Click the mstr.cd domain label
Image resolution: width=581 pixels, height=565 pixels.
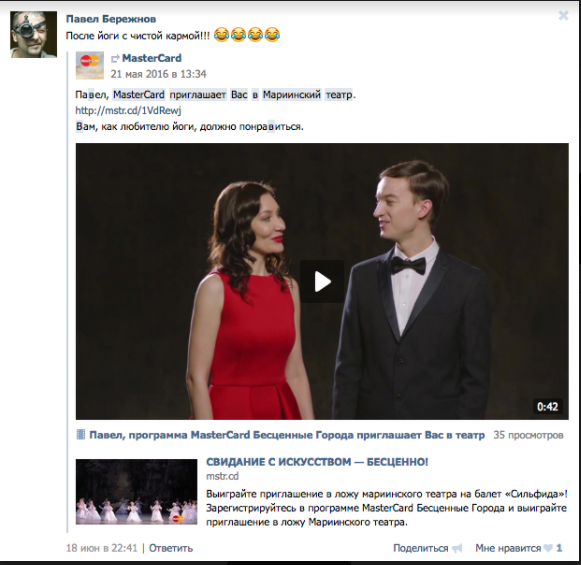pyautogui.click(x=222, y=476)
